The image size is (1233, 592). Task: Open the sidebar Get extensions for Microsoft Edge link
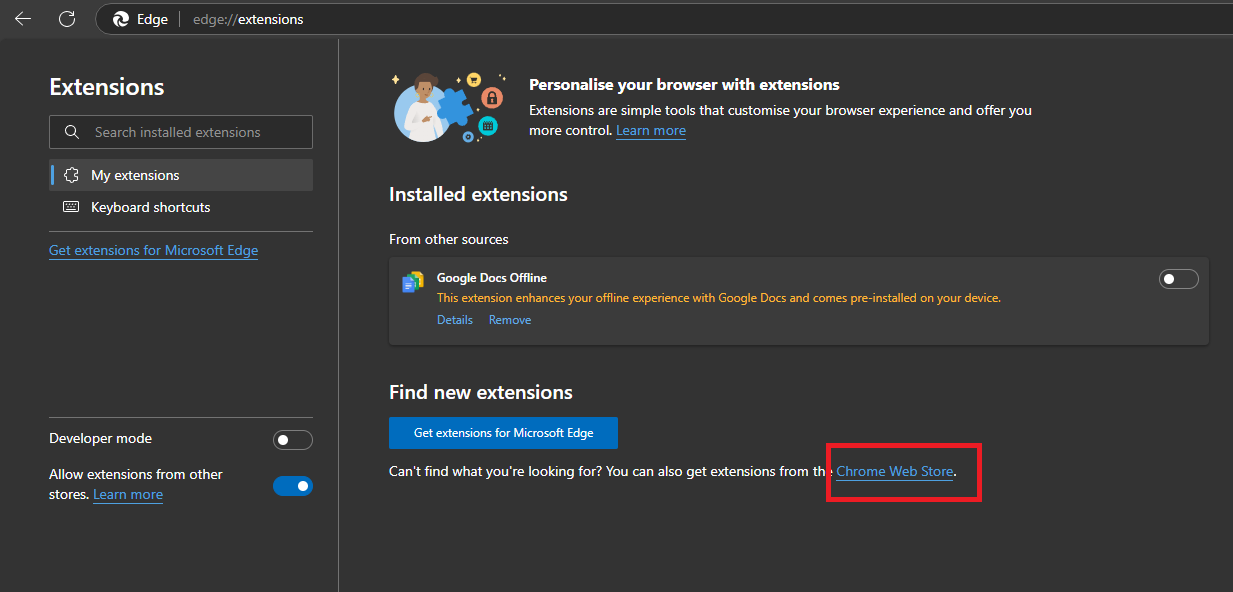coord(153,250)
